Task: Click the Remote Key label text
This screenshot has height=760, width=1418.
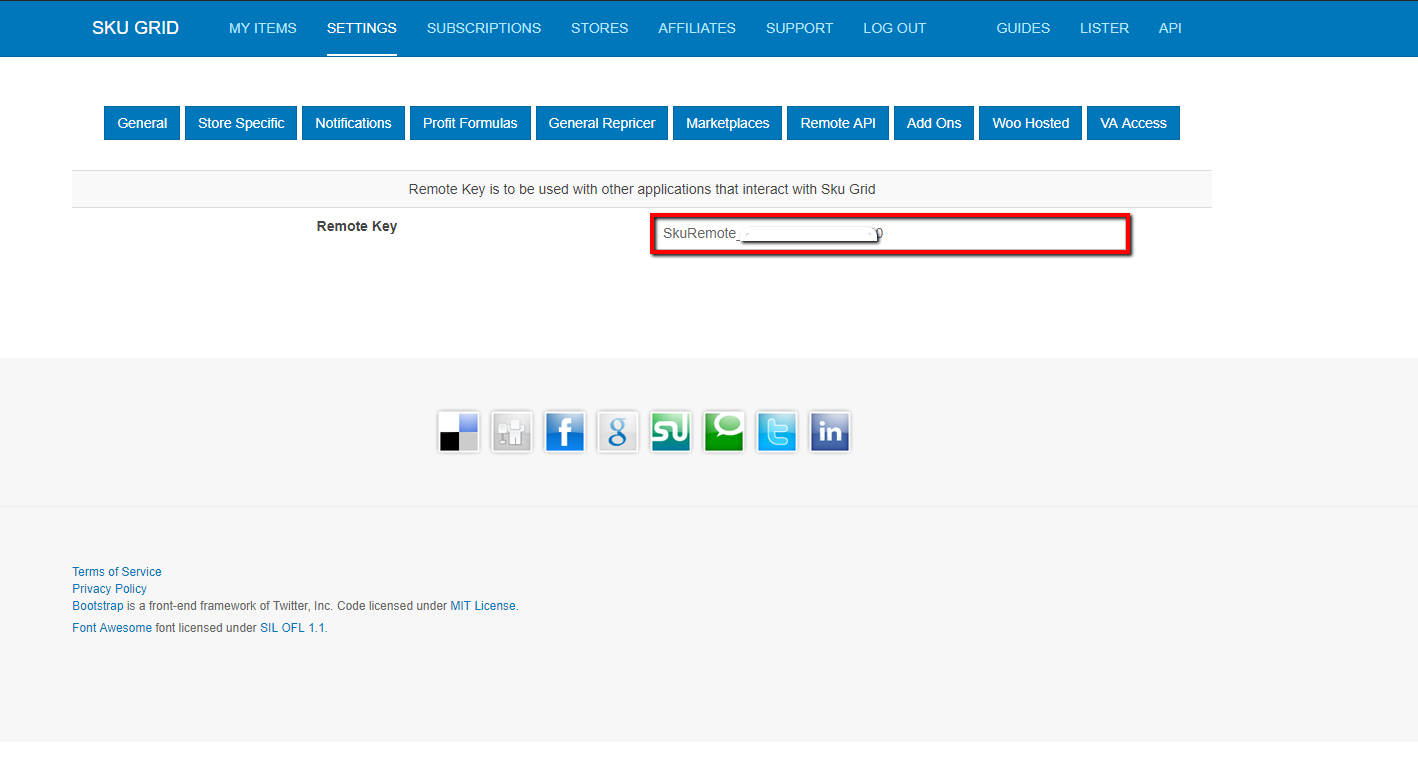Action: (x=357, y=226)
